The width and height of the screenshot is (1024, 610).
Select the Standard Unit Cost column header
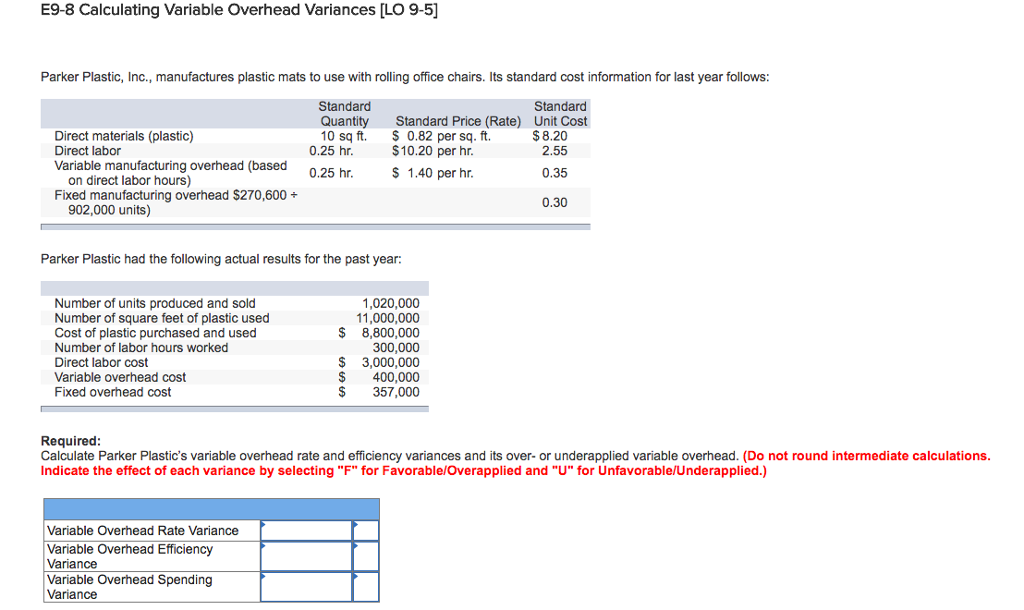560,113
